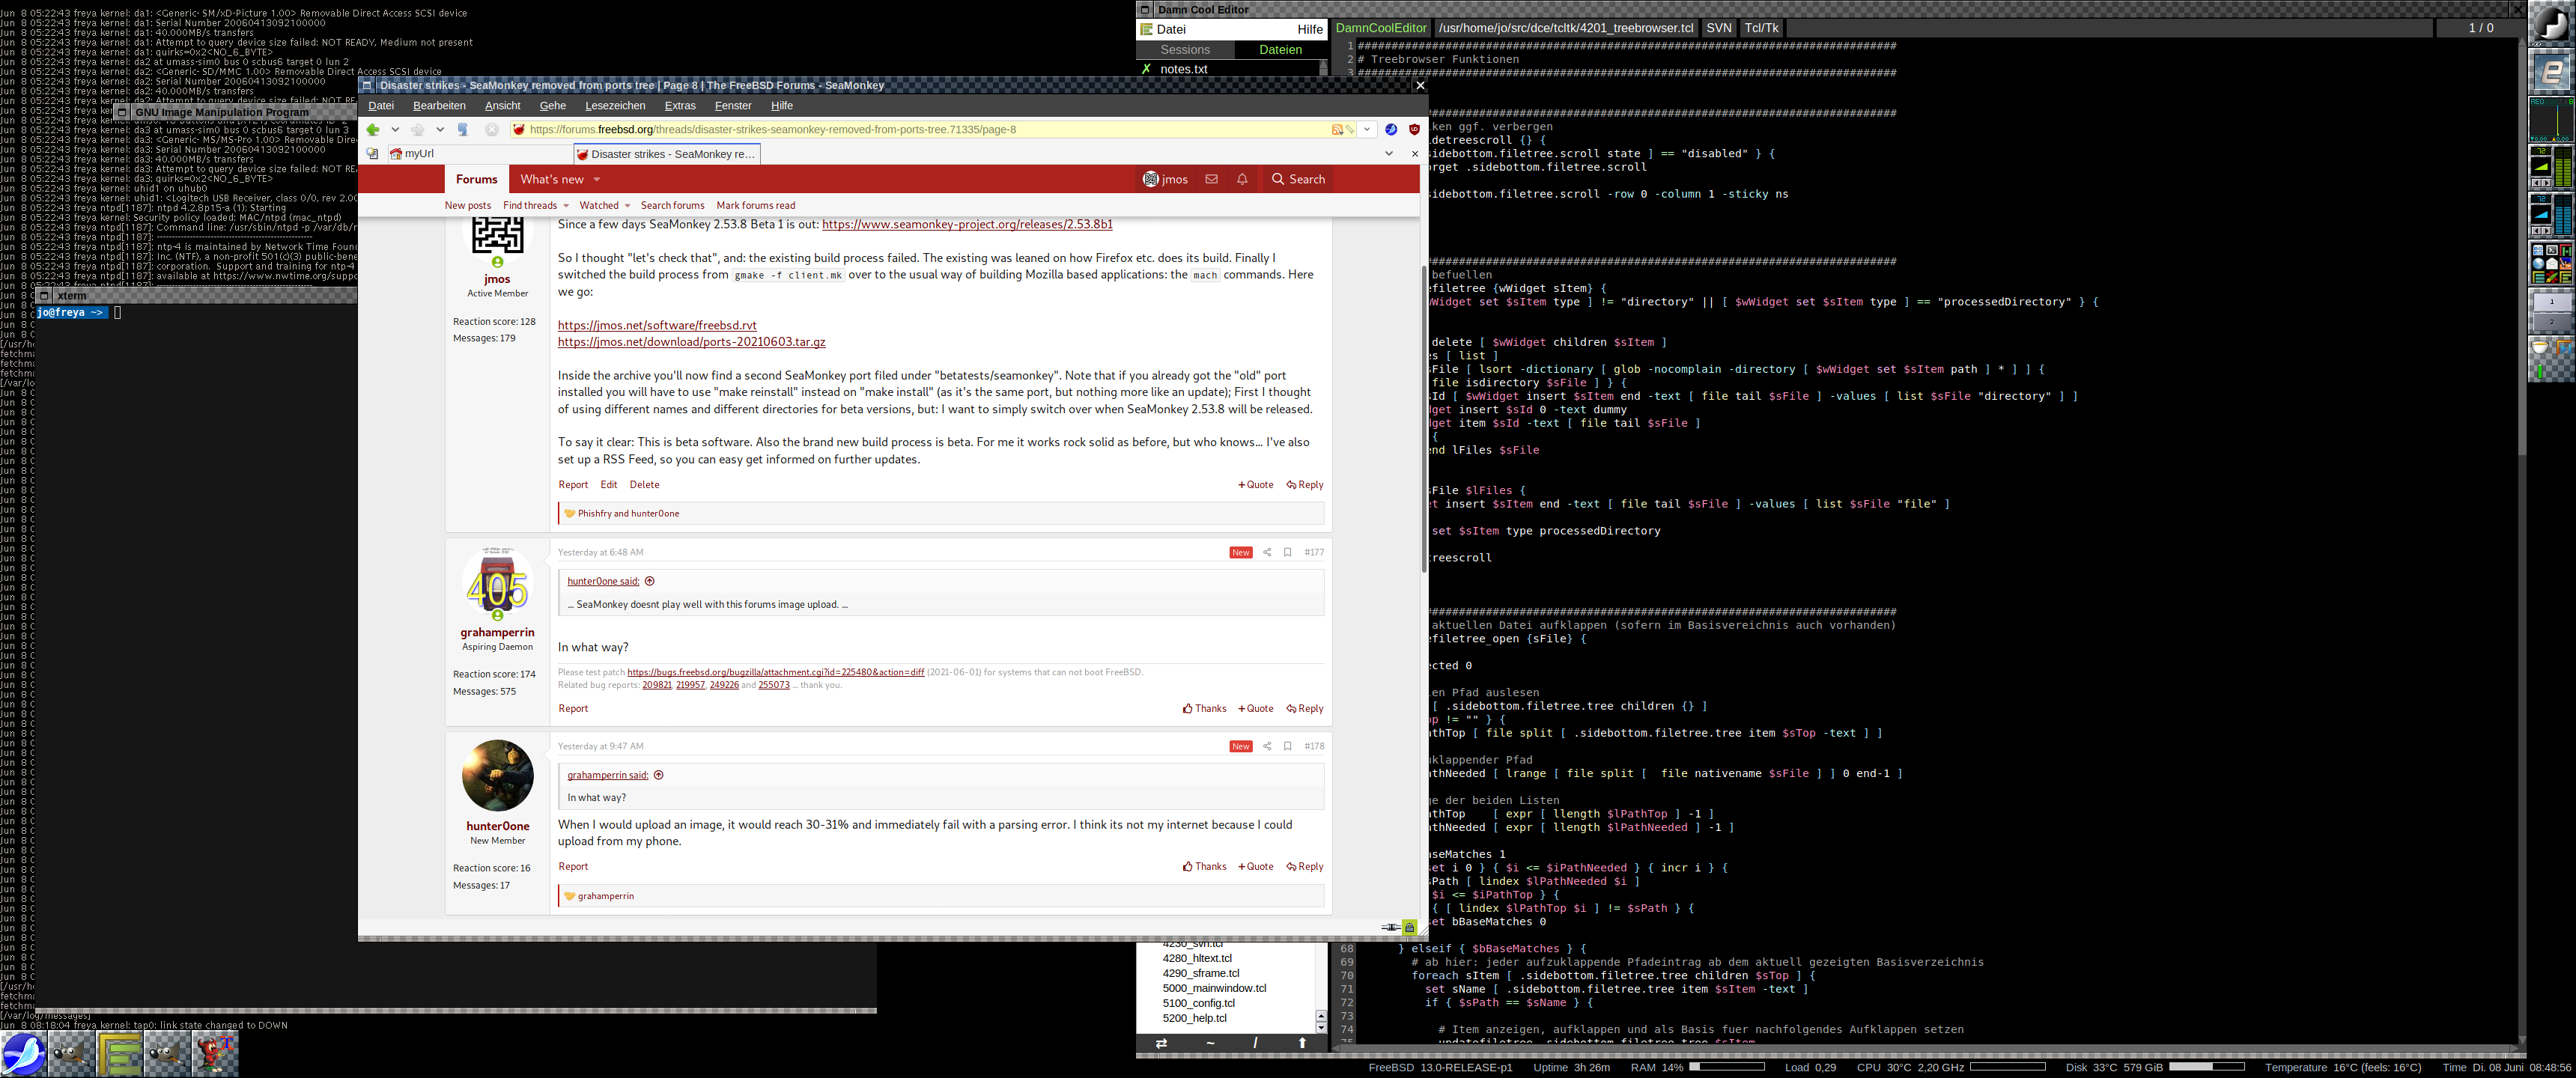Select the Forums navigation tab
2576x1078 pixels.
click(476, 180)
